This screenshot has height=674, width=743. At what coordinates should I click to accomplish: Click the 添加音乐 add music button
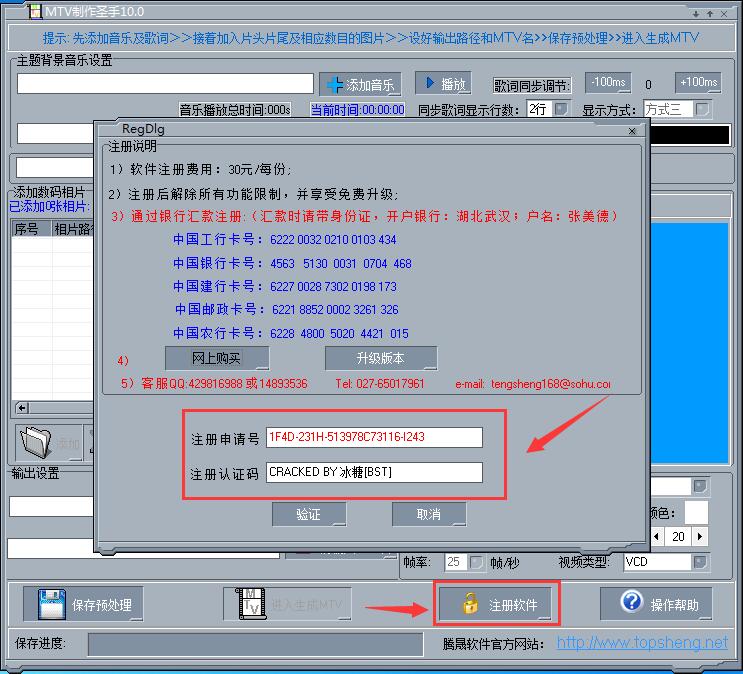(x=360, y=84)
